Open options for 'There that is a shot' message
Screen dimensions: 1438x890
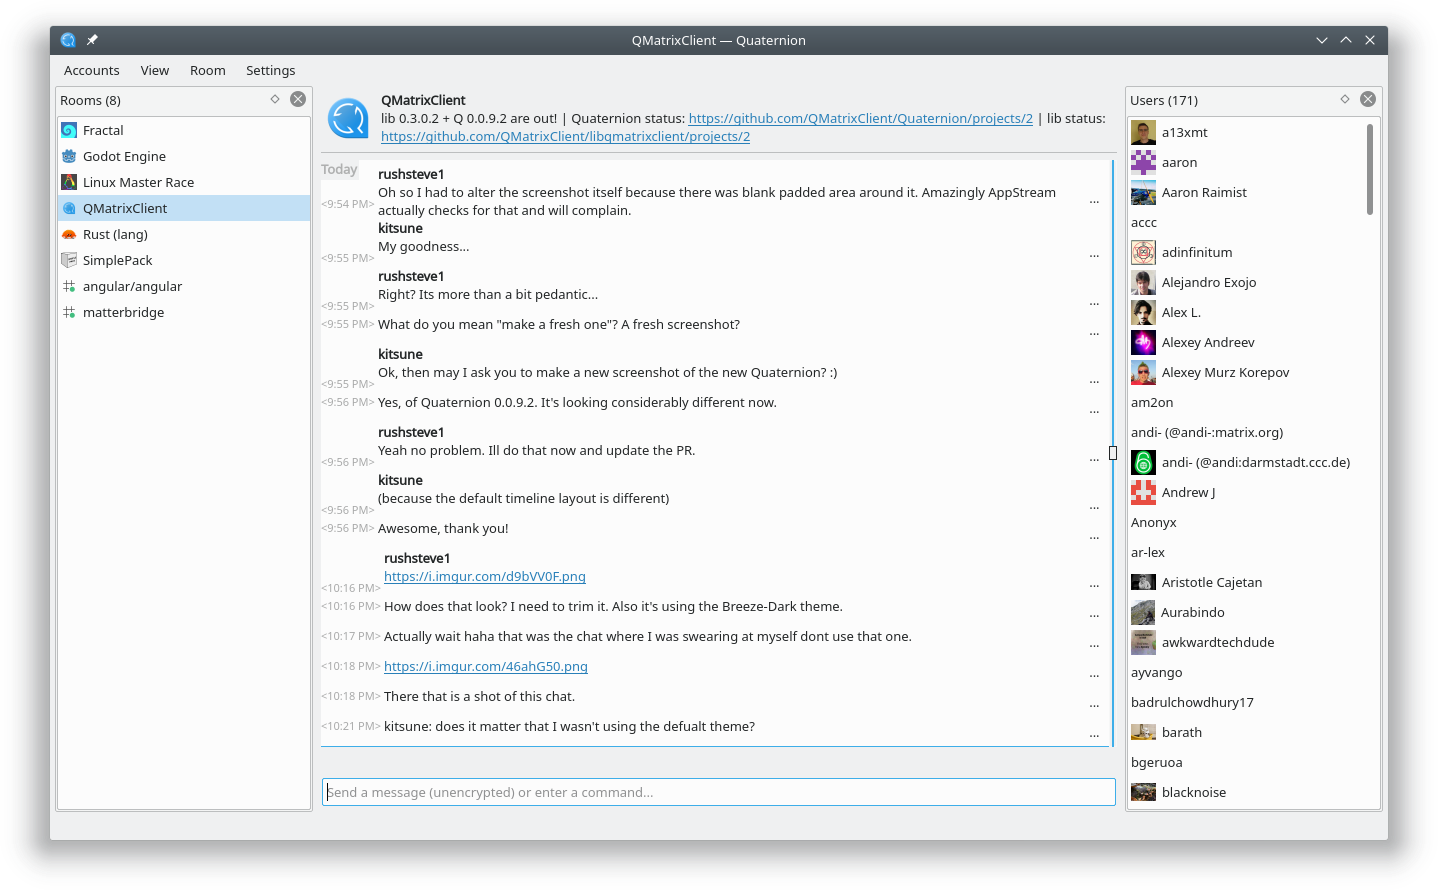coord(1094,706)
